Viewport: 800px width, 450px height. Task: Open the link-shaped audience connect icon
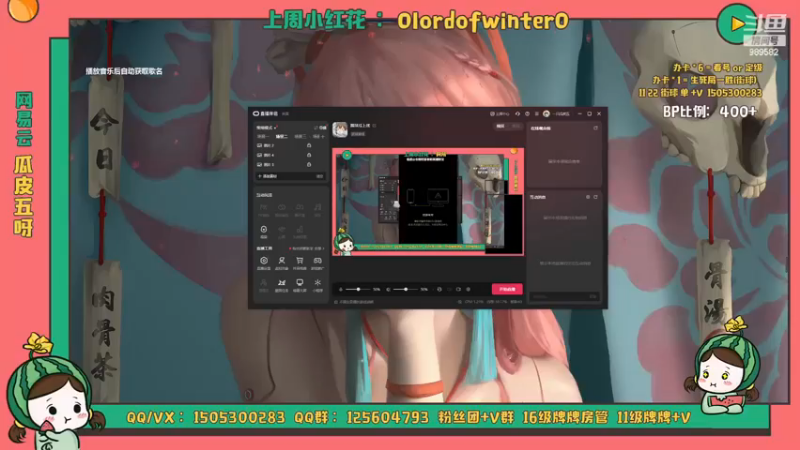282,209
